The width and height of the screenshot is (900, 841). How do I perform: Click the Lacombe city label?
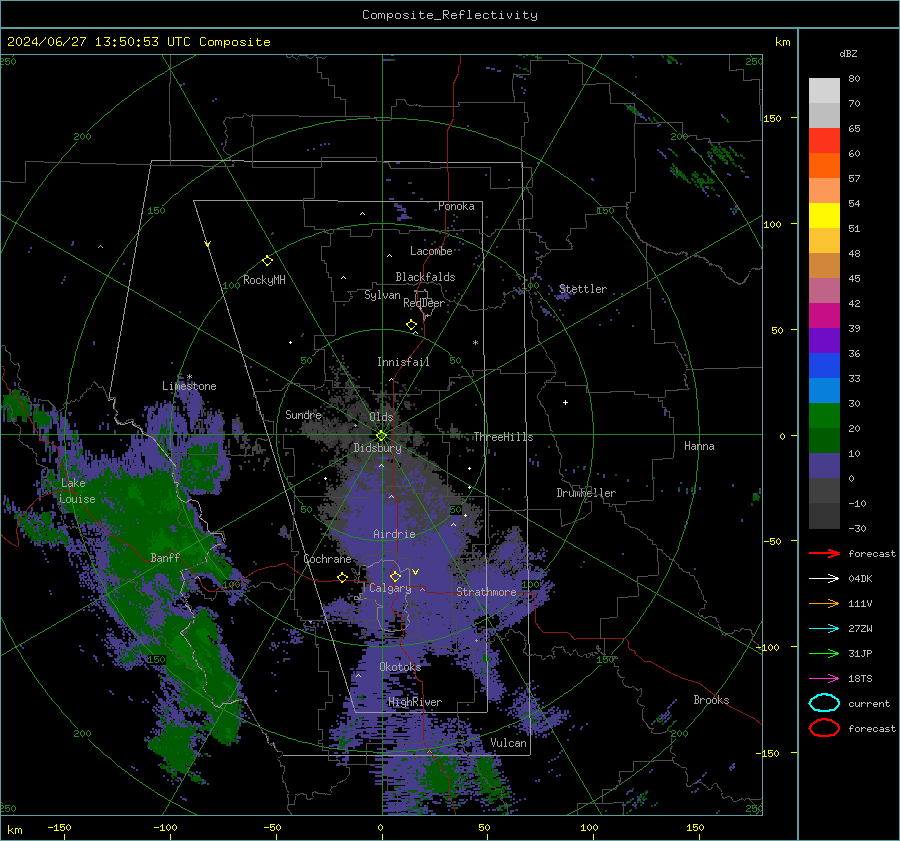click(431, 251)
